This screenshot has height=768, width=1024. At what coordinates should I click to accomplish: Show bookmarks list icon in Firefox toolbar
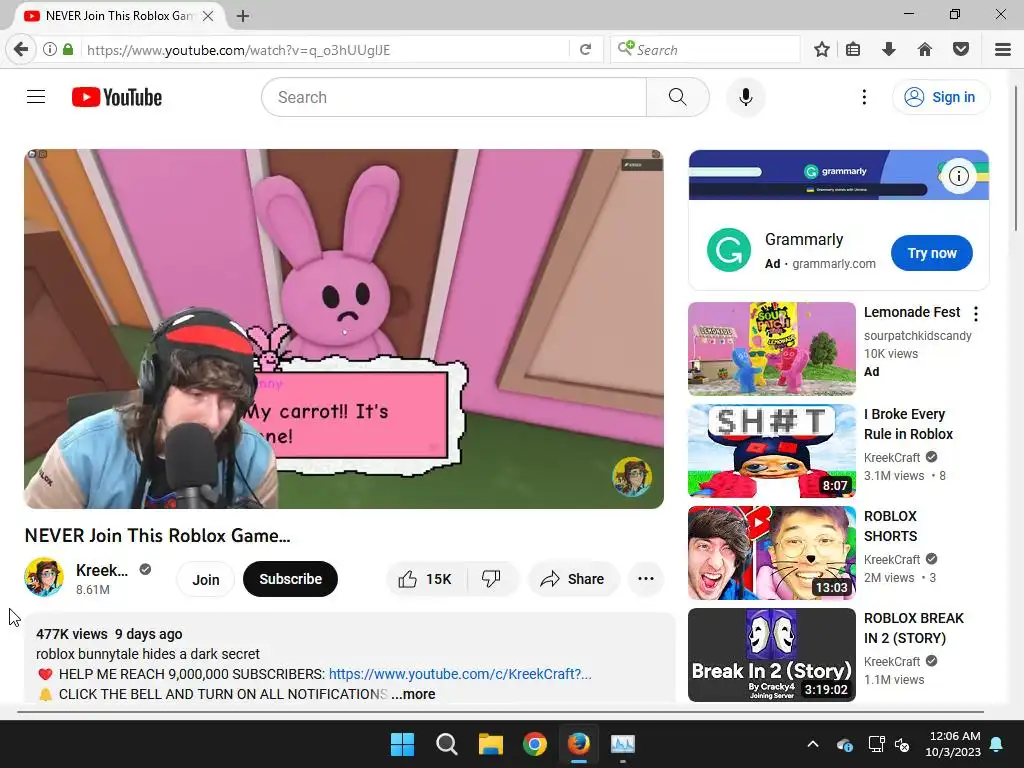tap(853, 50)
